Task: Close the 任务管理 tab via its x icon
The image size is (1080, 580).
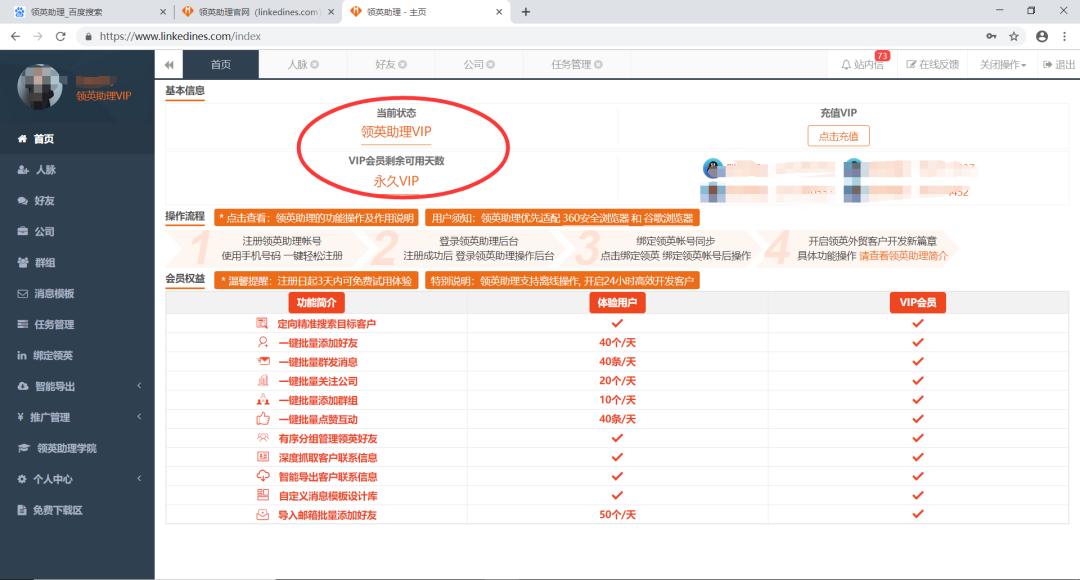Action: pos(599,65)
